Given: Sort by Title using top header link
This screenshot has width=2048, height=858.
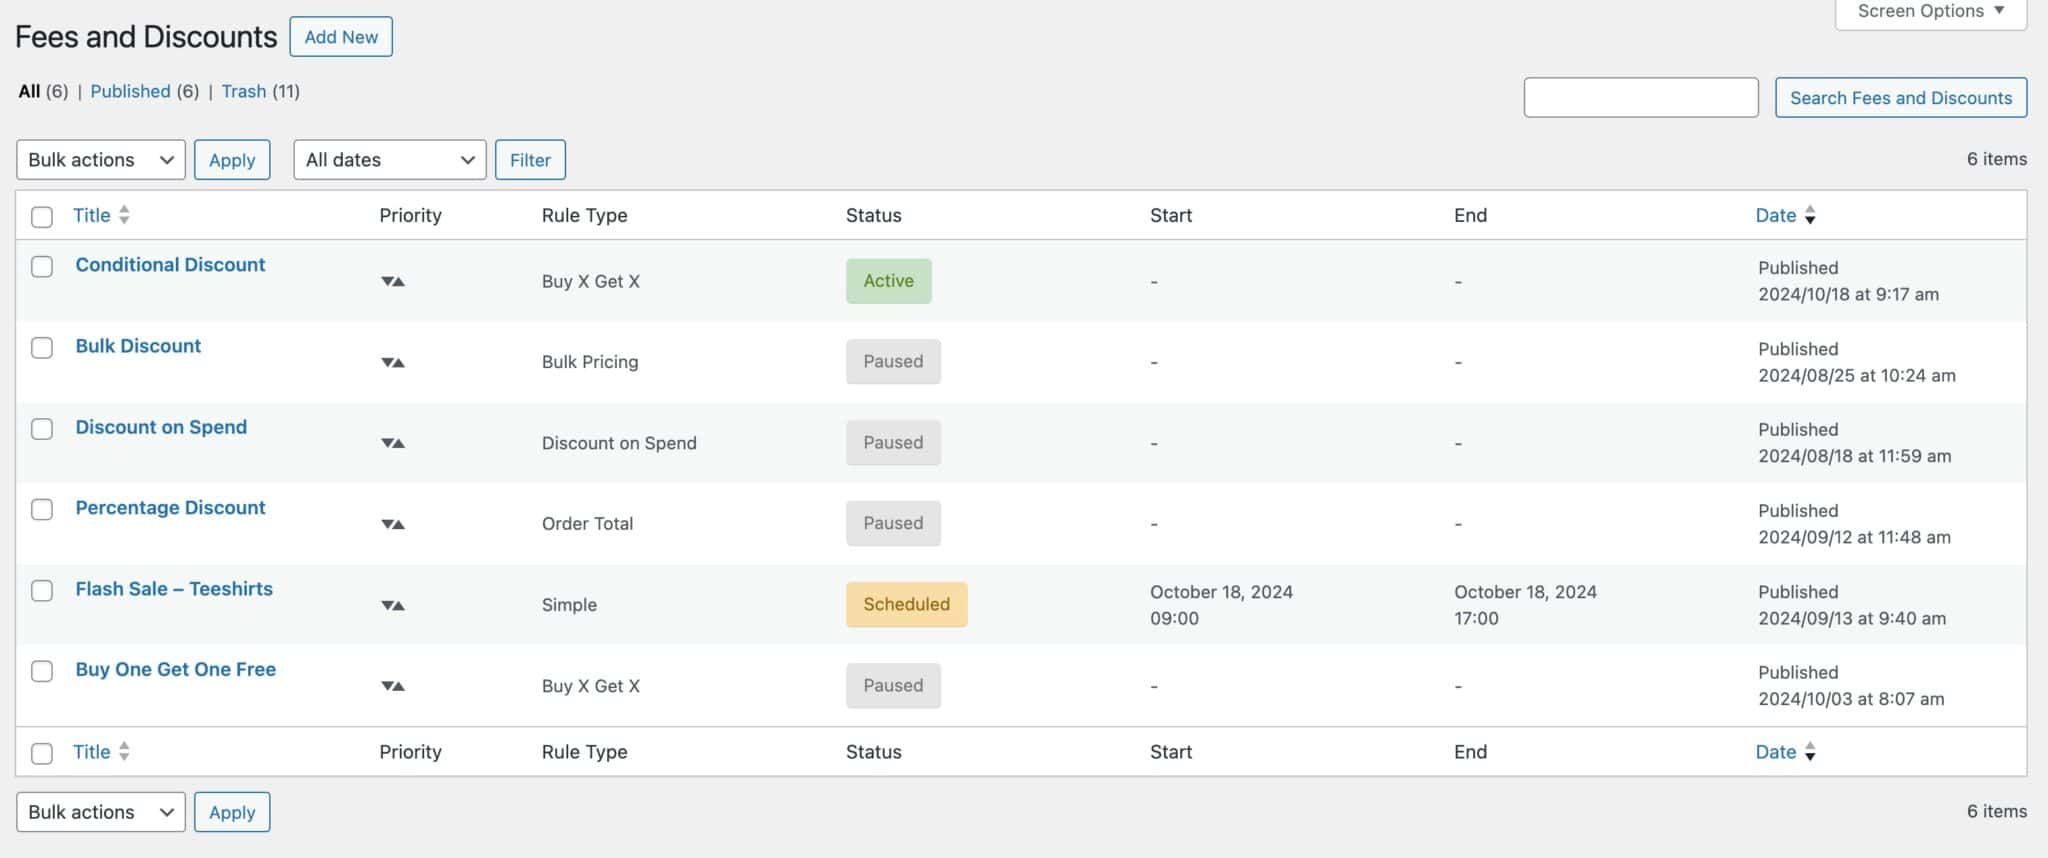Looking at the screenshot, I should (x=92, y=215).
